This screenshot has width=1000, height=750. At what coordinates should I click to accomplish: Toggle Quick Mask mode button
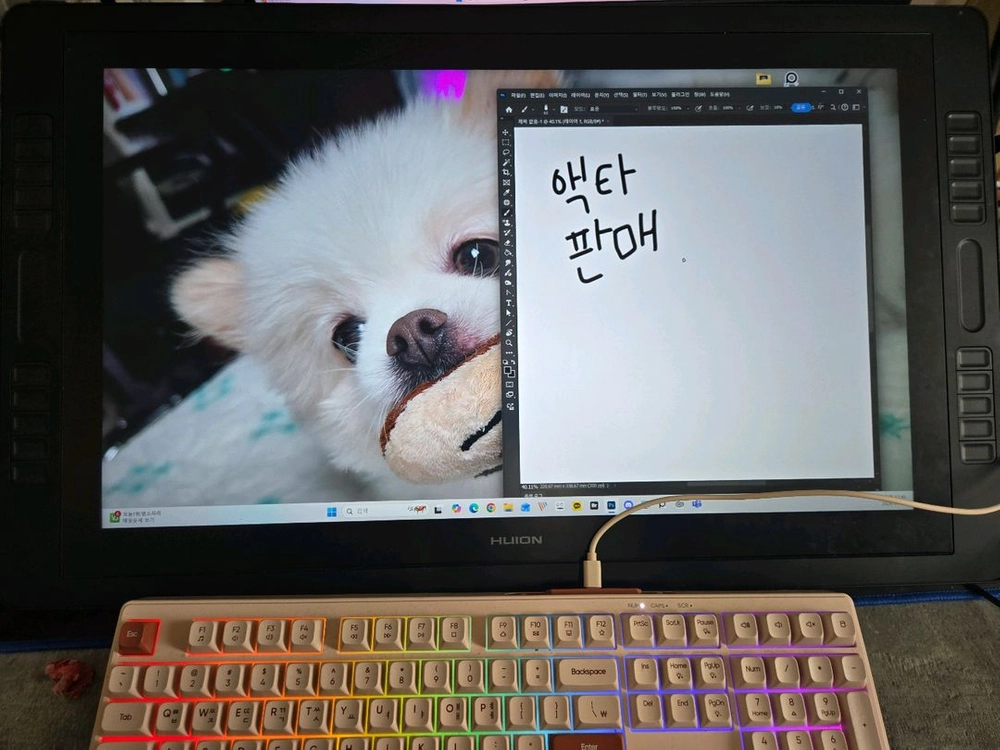pos(510,385)
